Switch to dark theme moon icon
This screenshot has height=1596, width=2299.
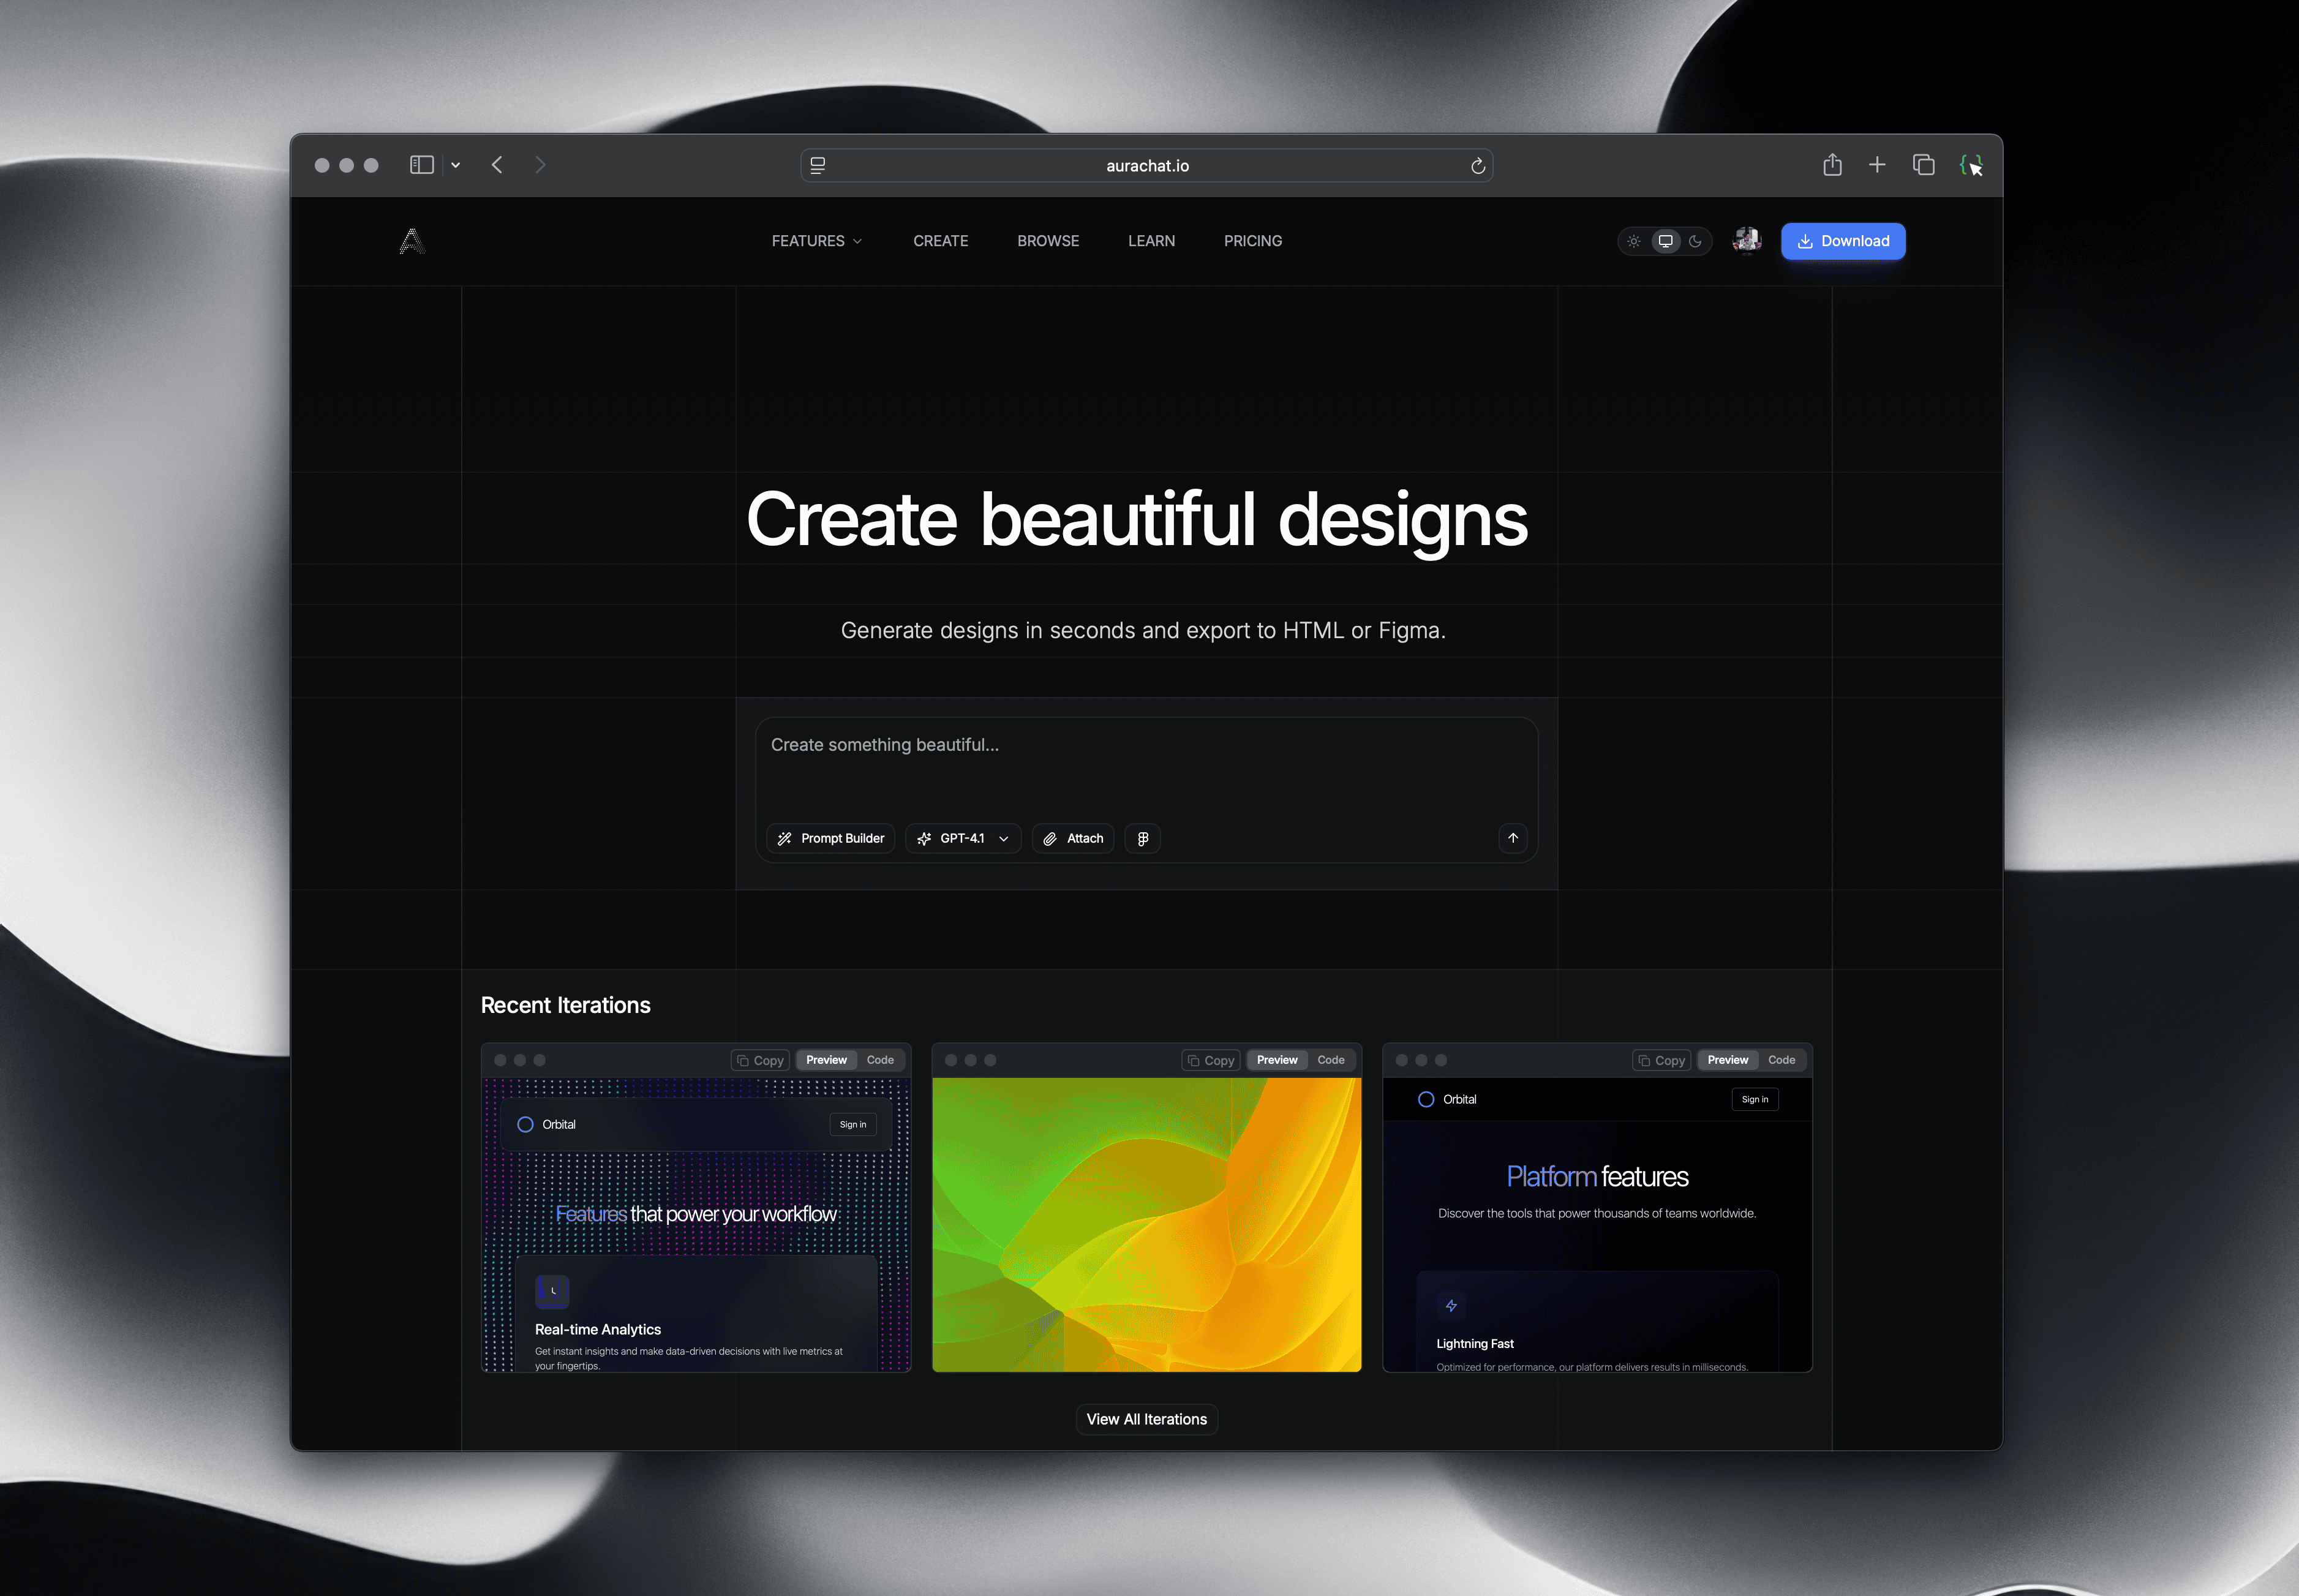(1695, 241)
